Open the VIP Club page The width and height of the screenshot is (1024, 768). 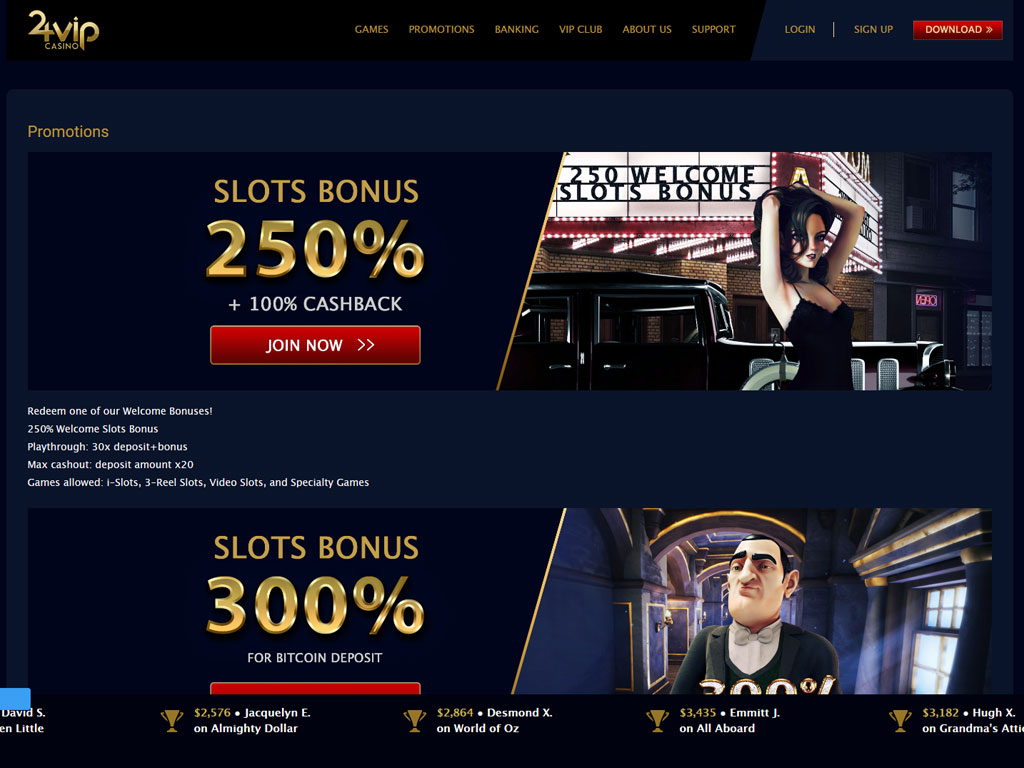point(581,29)
